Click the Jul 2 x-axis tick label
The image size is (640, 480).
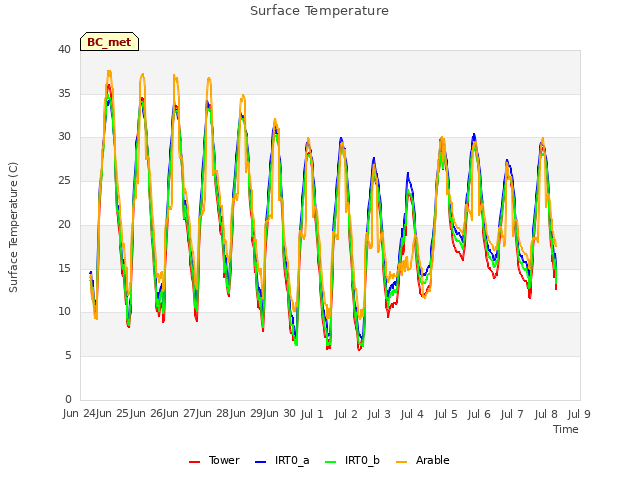tap(346, 414)
